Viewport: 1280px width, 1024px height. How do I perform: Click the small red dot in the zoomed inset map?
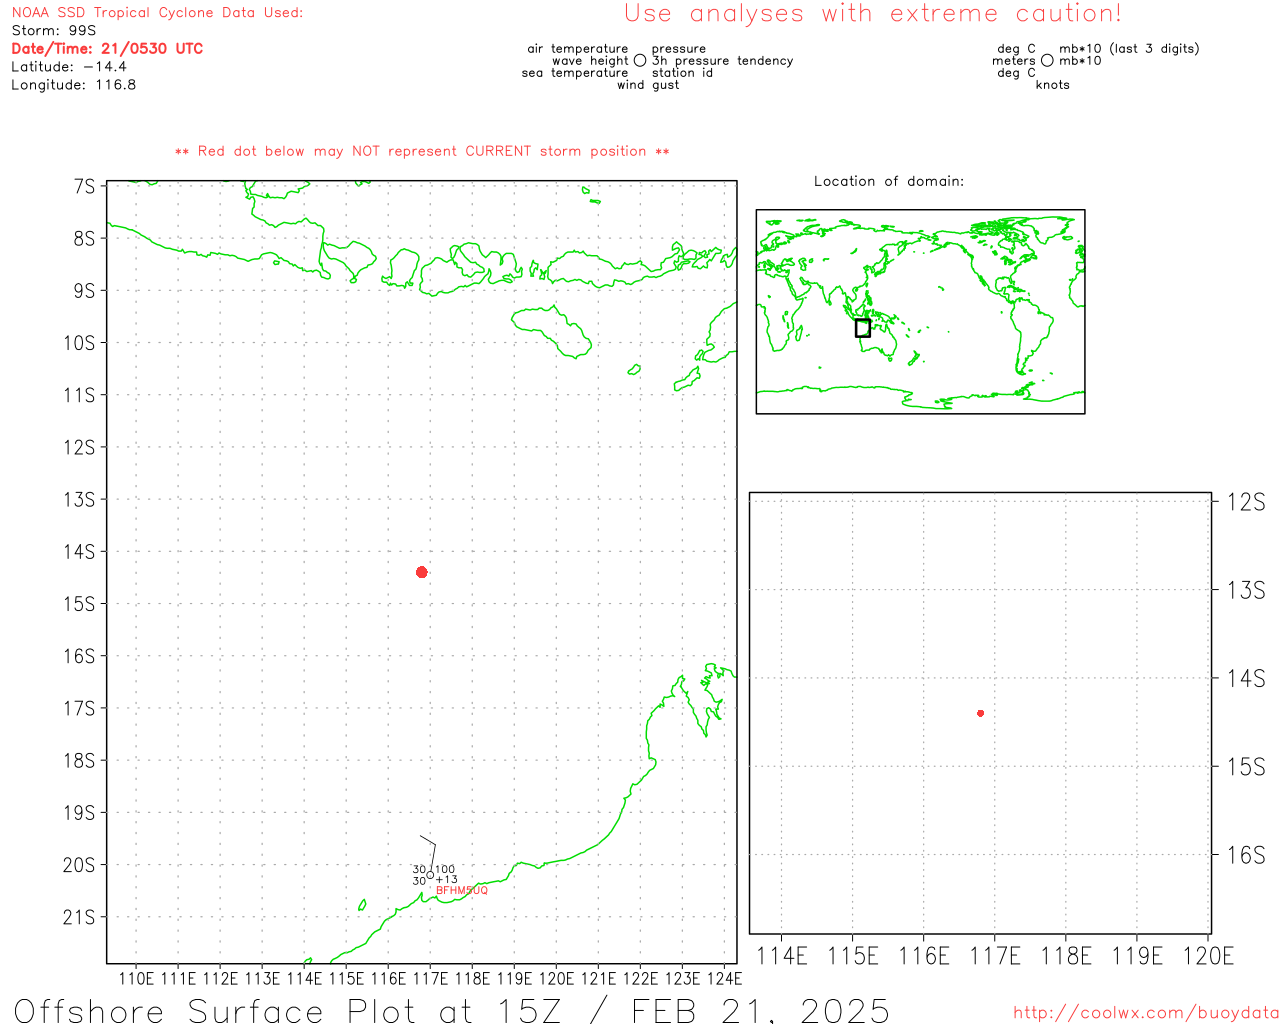pos(981,713)
